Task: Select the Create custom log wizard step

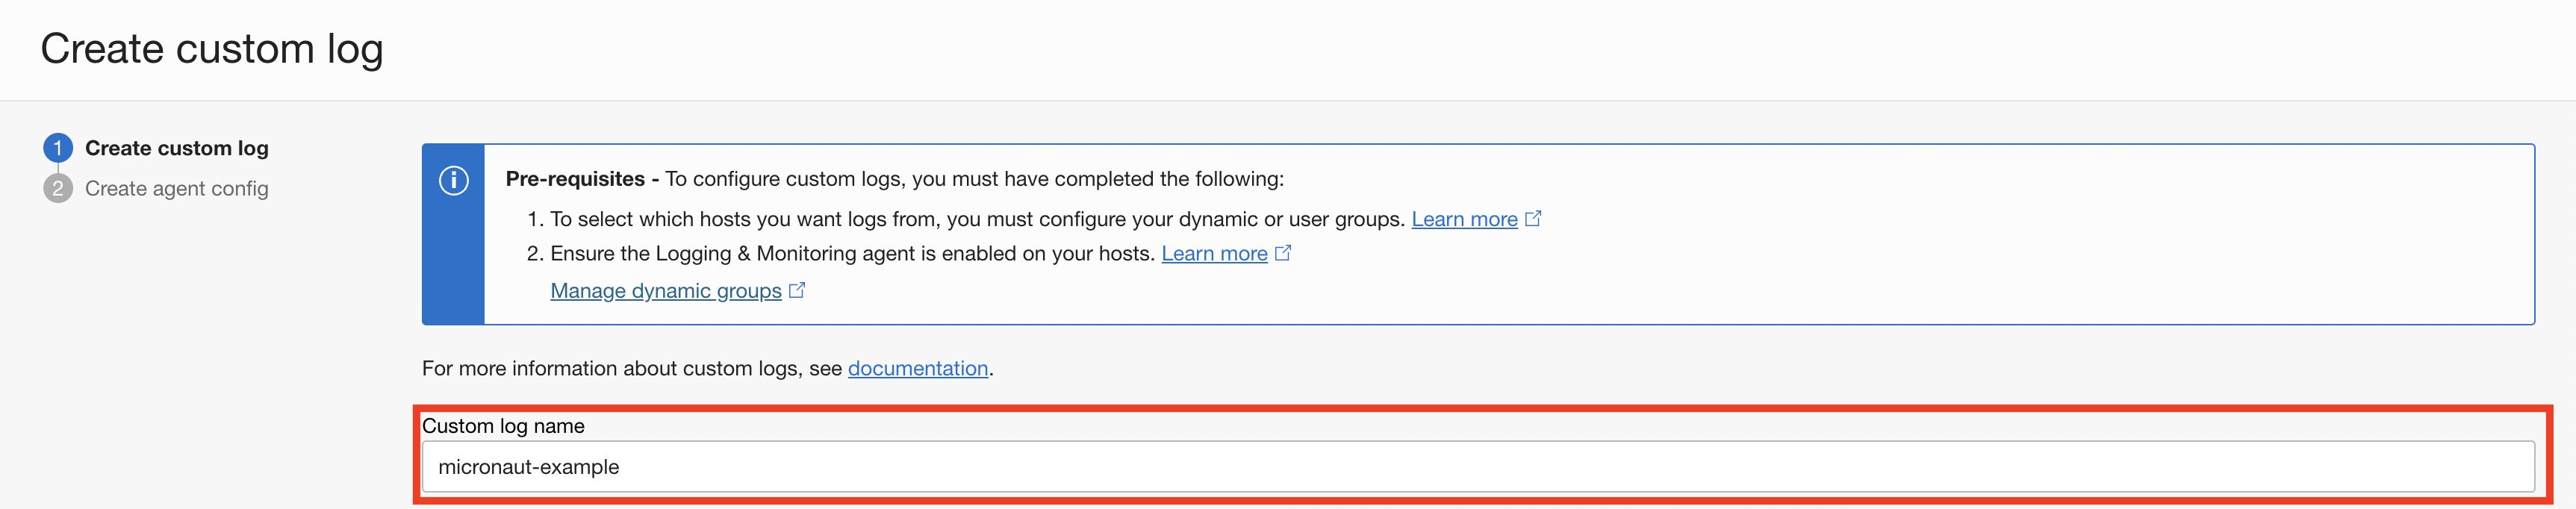Action: pos(176,148)
